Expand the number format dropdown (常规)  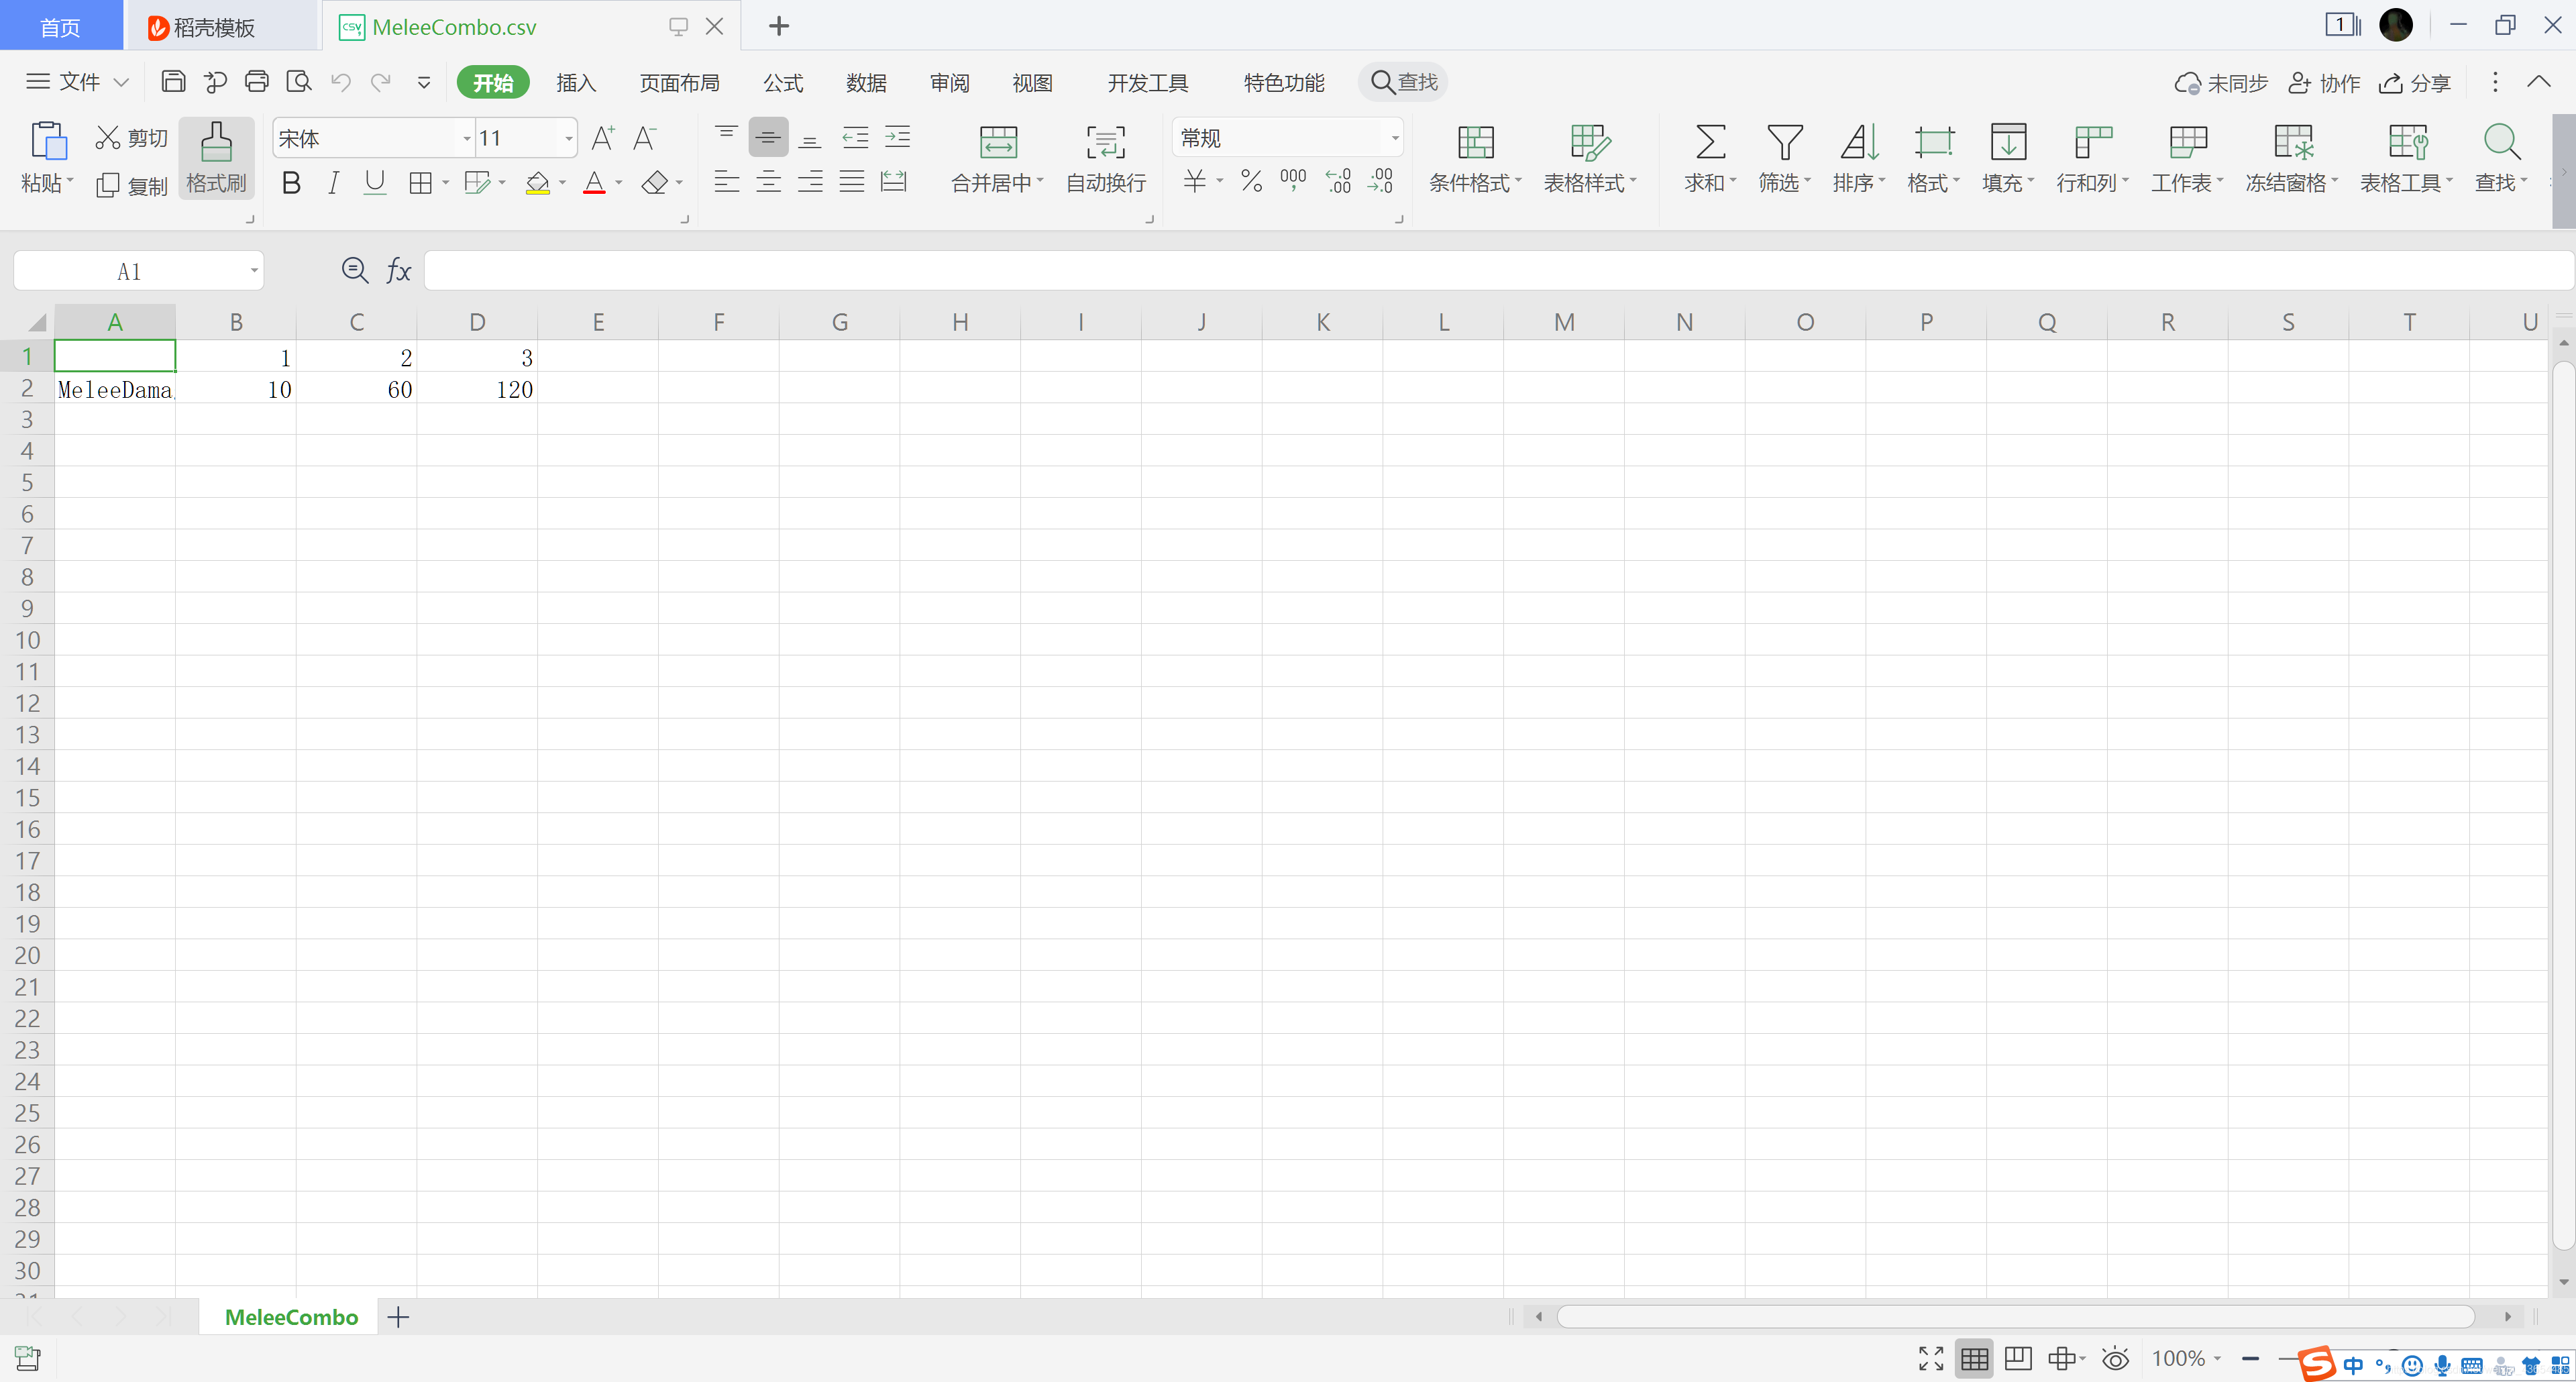(1394, 138)
